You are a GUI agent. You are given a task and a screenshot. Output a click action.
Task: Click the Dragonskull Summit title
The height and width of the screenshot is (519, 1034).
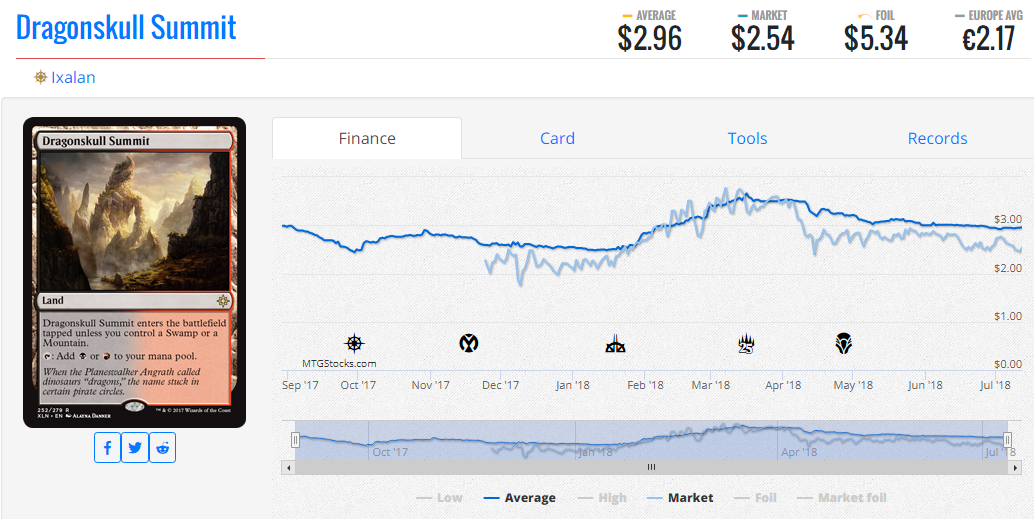(x=126, y=28)
